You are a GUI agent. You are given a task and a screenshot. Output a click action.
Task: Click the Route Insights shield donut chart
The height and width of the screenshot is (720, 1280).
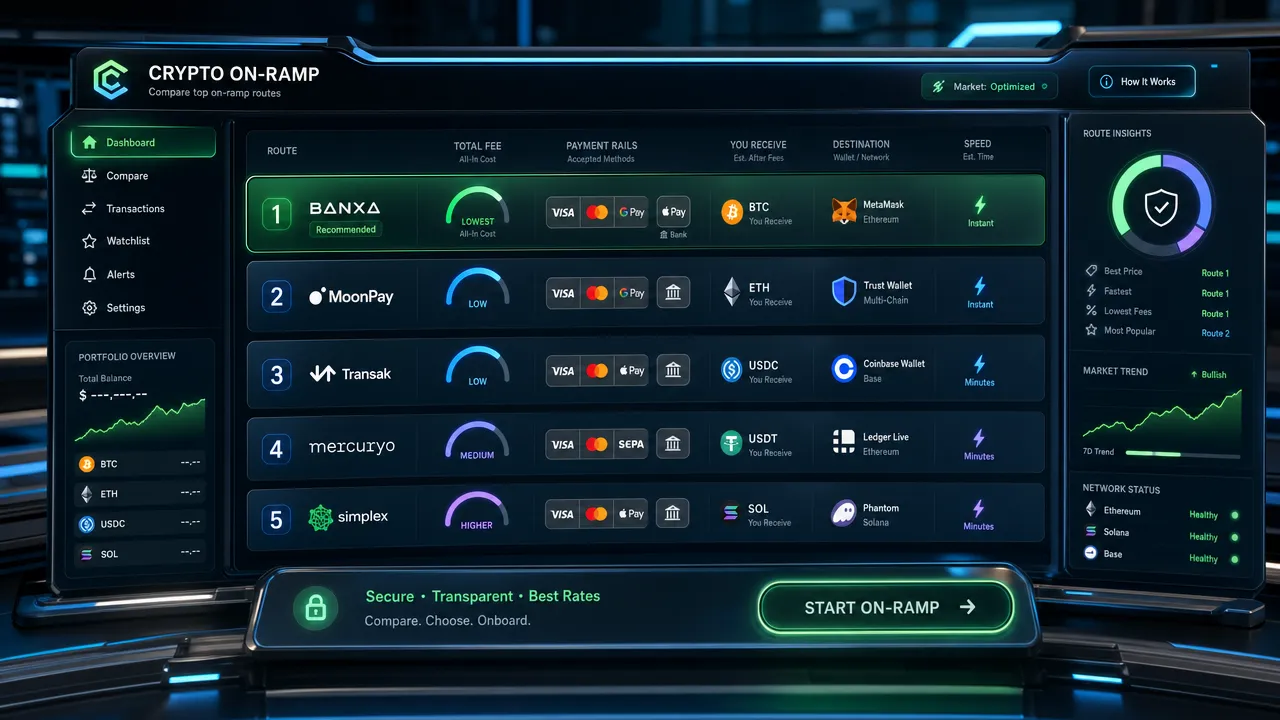coord(1160,206)
